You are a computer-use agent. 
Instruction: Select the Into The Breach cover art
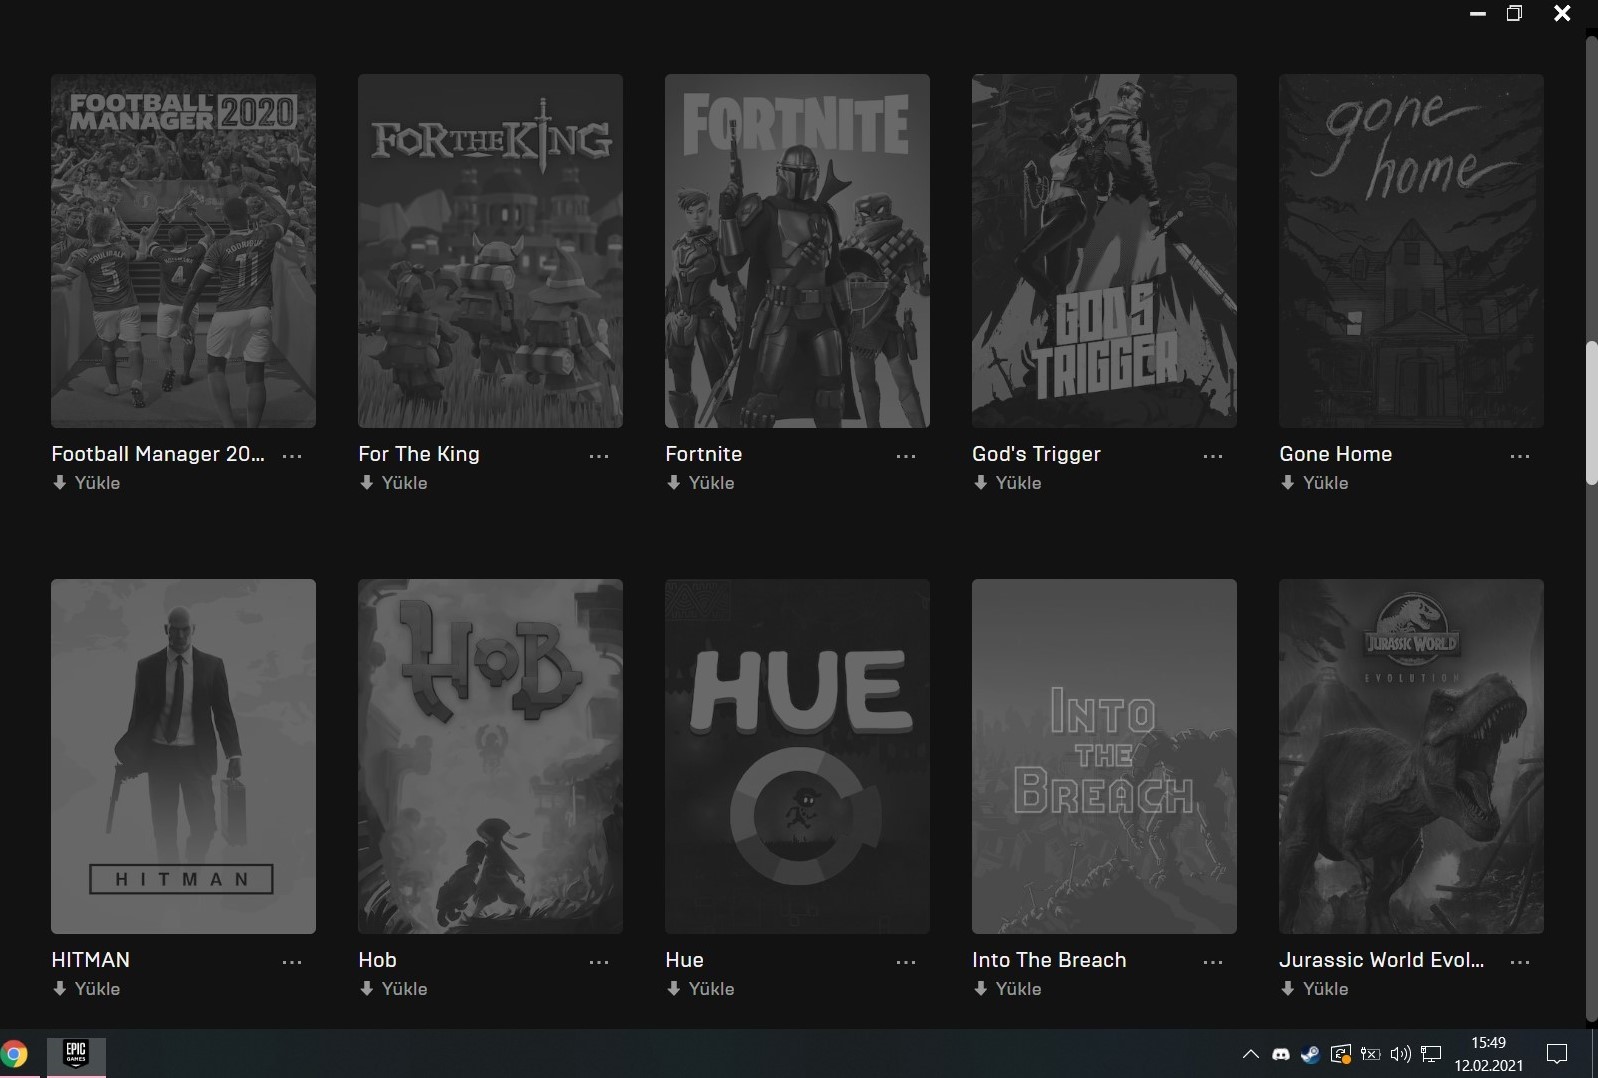tap(1104, 757)
